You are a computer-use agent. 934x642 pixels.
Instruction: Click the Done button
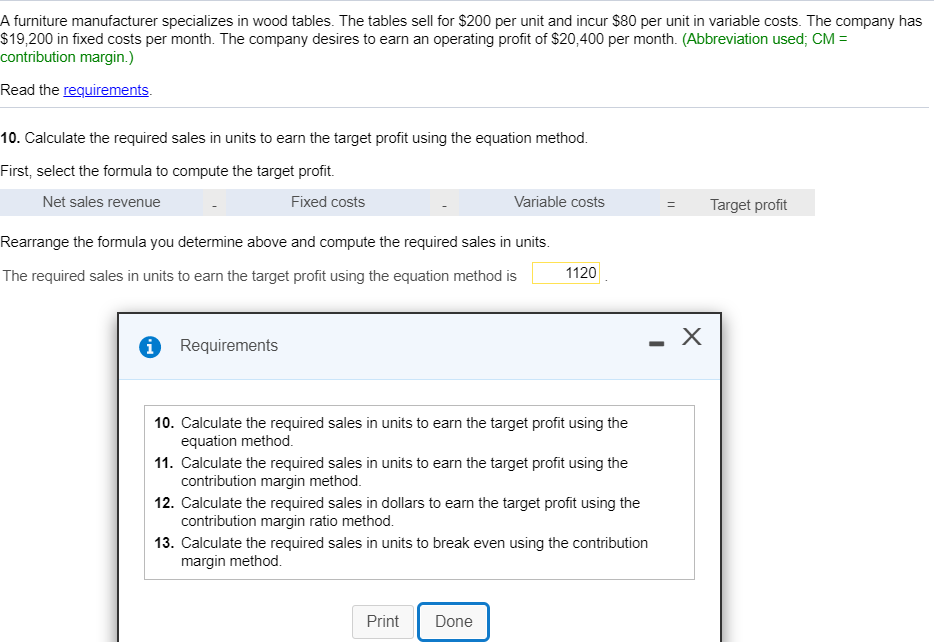point(453,622)
